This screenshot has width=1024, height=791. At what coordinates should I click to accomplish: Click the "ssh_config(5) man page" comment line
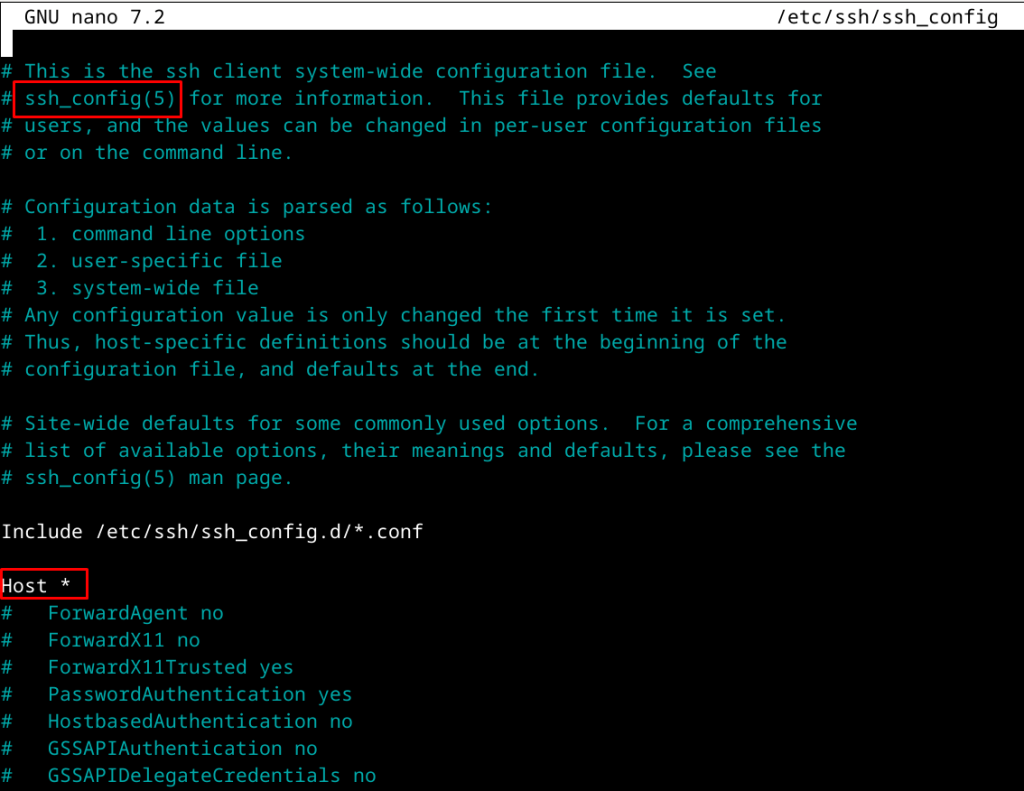[158, 477]
